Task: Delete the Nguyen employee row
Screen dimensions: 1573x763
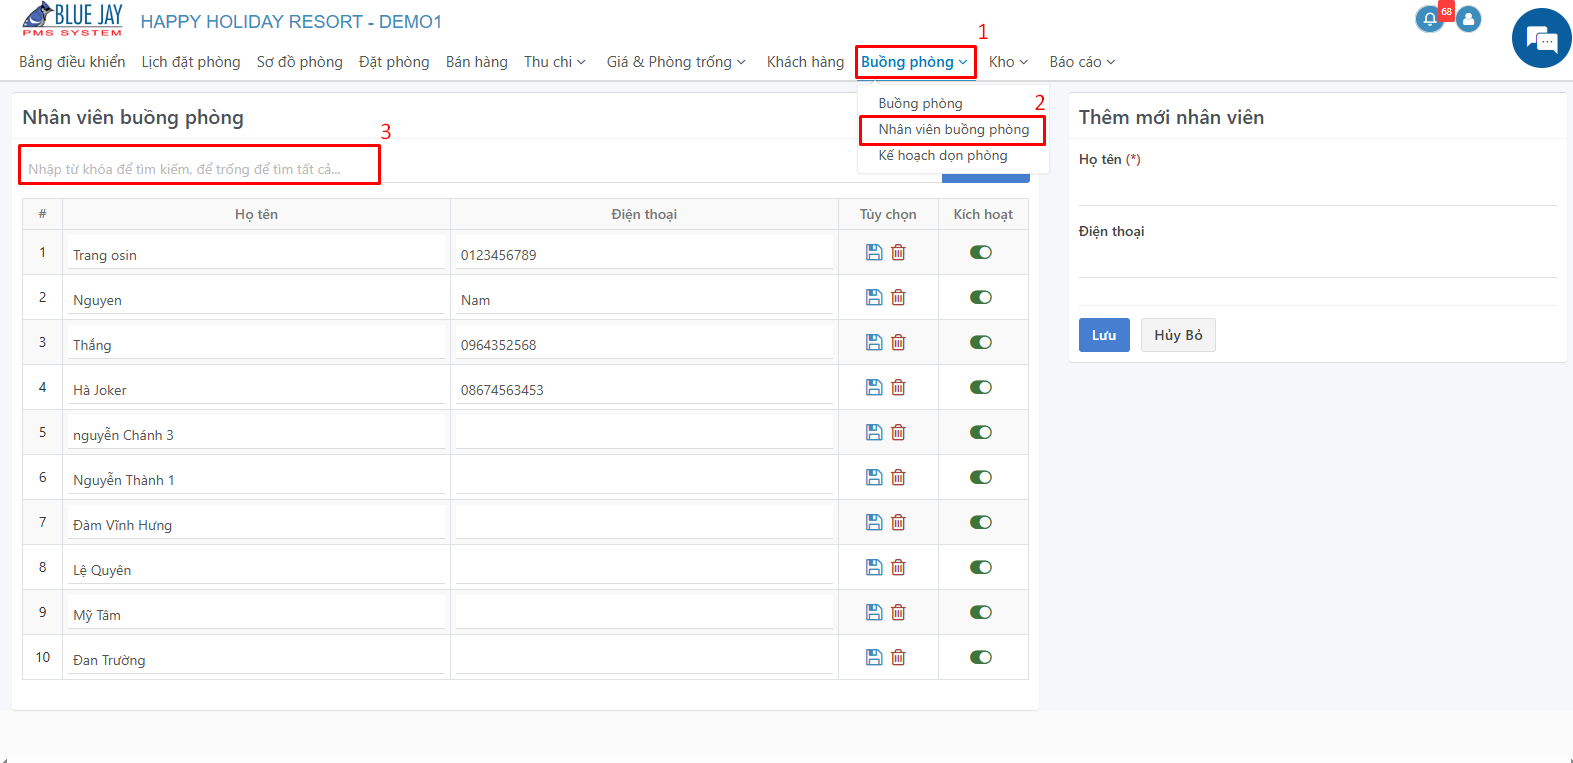Action: pyautogui.click(x=898, y=297)
